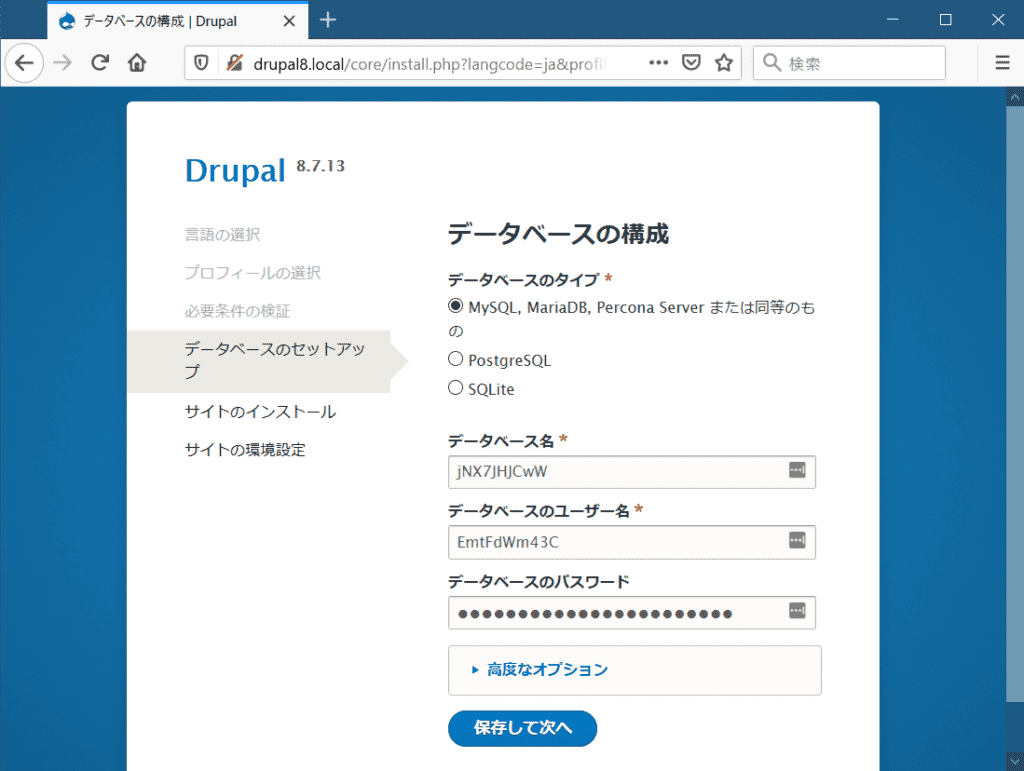
Task: Click the プロフィールの選択 step
Action: [x=253, y=273]
